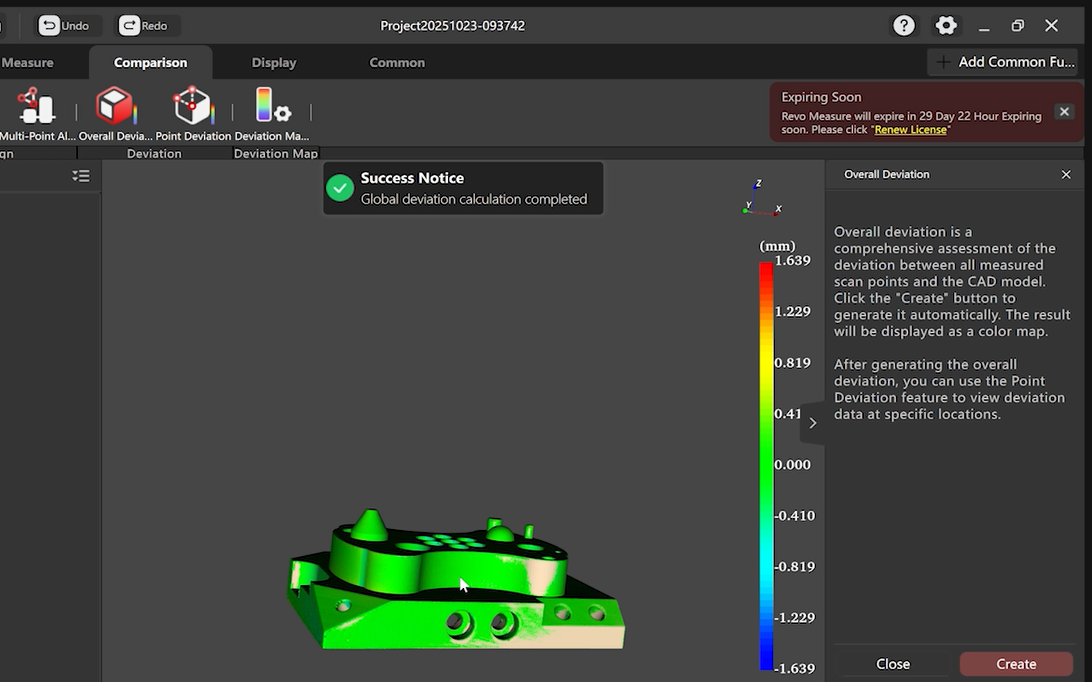Viewport: 1092px width, 682px height.
Task: Open the Common tab
Action: (397, 62)
